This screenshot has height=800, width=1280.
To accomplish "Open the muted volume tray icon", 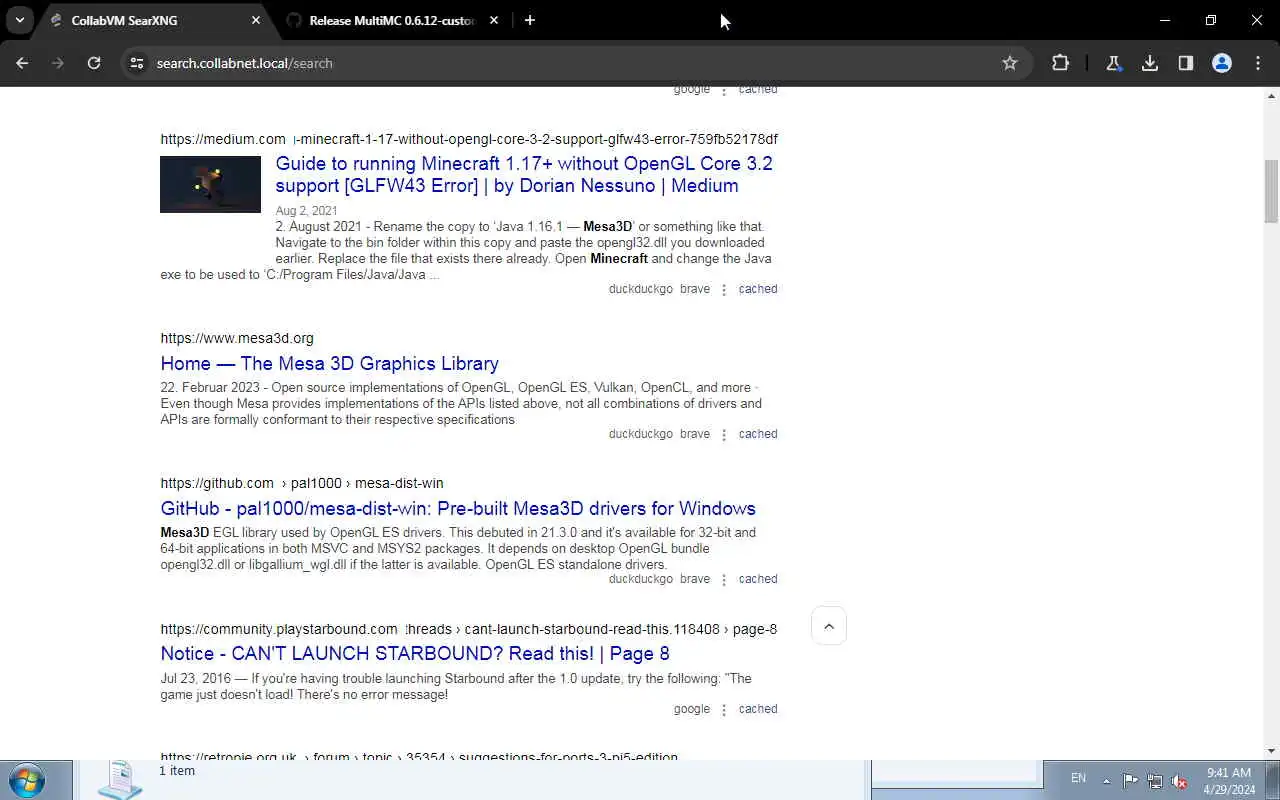I will 1179,781.
